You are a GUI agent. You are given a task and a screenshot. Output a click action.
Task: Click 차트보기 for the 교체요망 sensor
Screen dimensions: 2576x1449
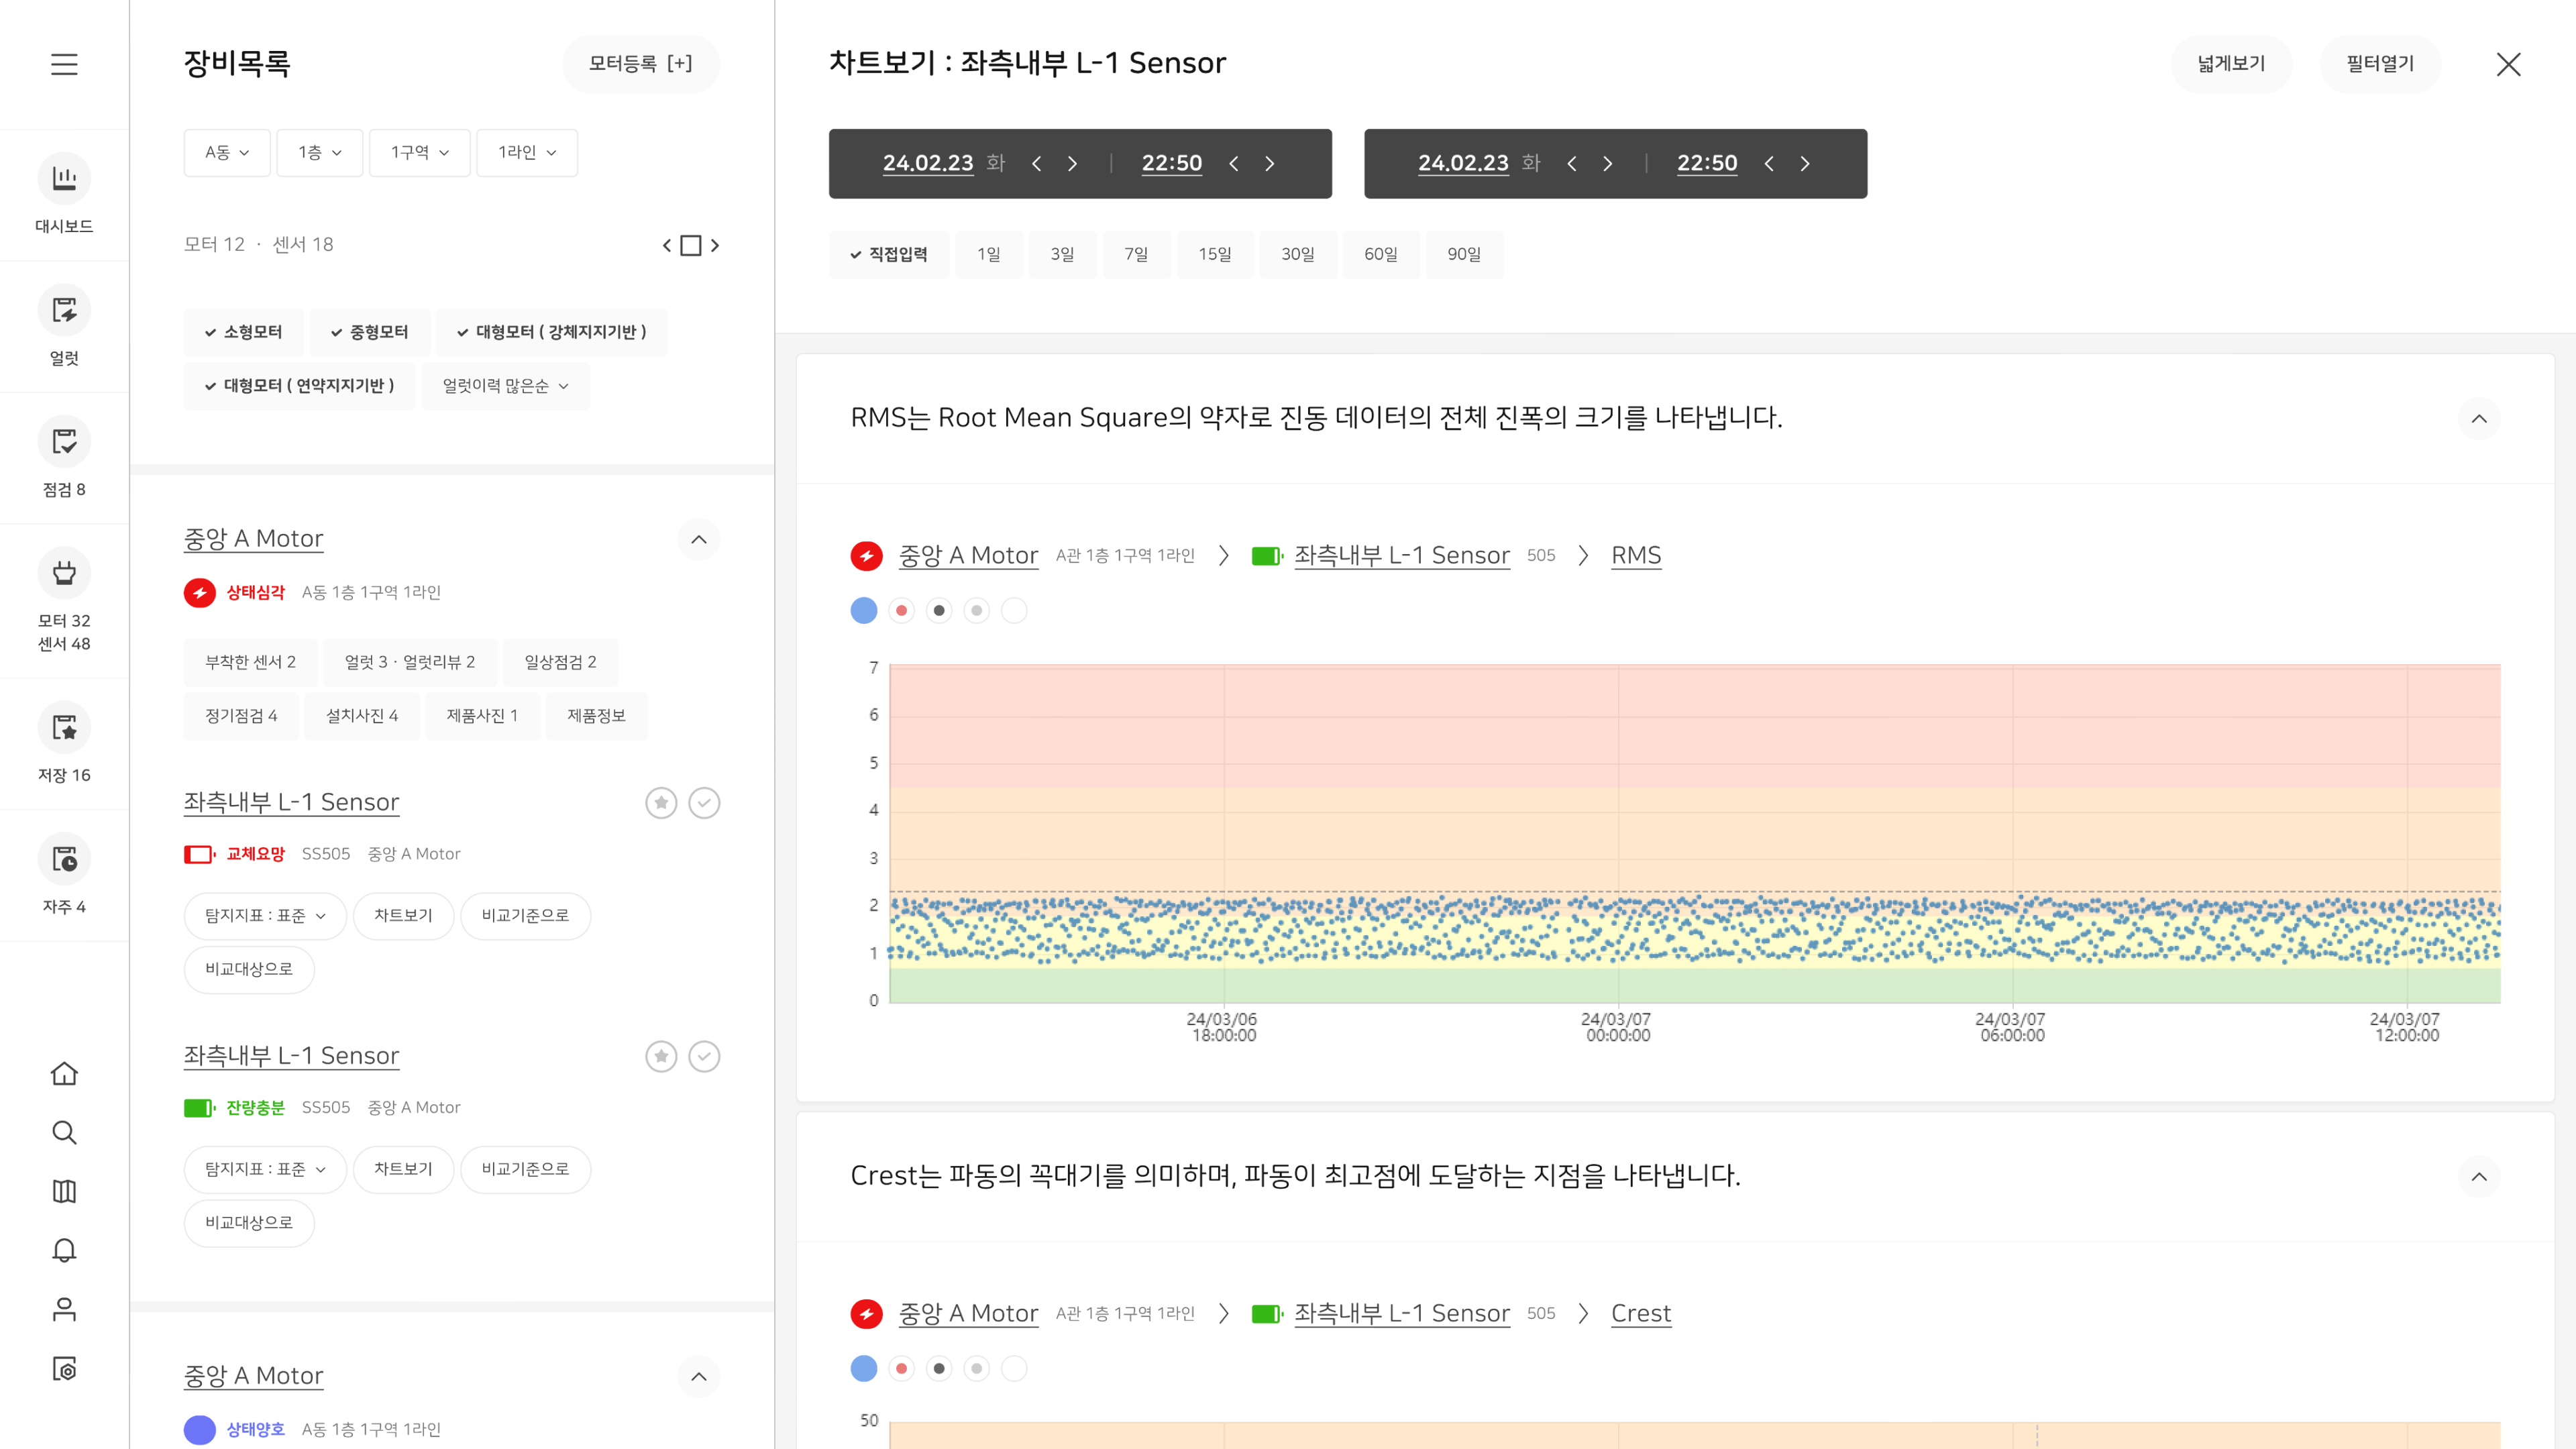point(403,916)
